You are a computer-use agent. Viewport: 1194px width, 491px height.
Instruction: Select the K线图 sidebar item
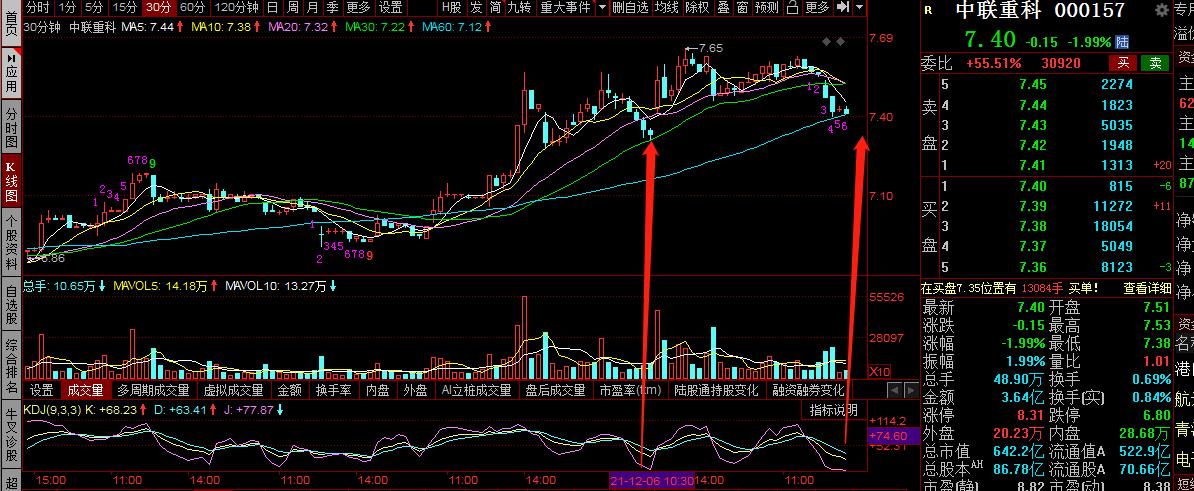pyautogui.click(x=11, y=181)
